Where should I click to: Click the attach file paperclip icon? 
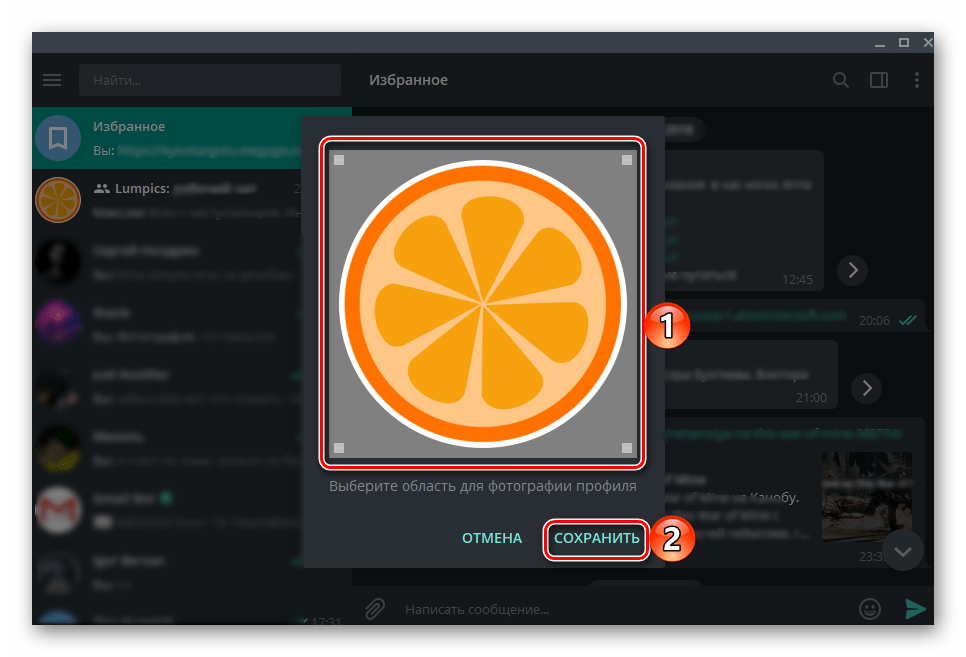click(x=375, y=609)
